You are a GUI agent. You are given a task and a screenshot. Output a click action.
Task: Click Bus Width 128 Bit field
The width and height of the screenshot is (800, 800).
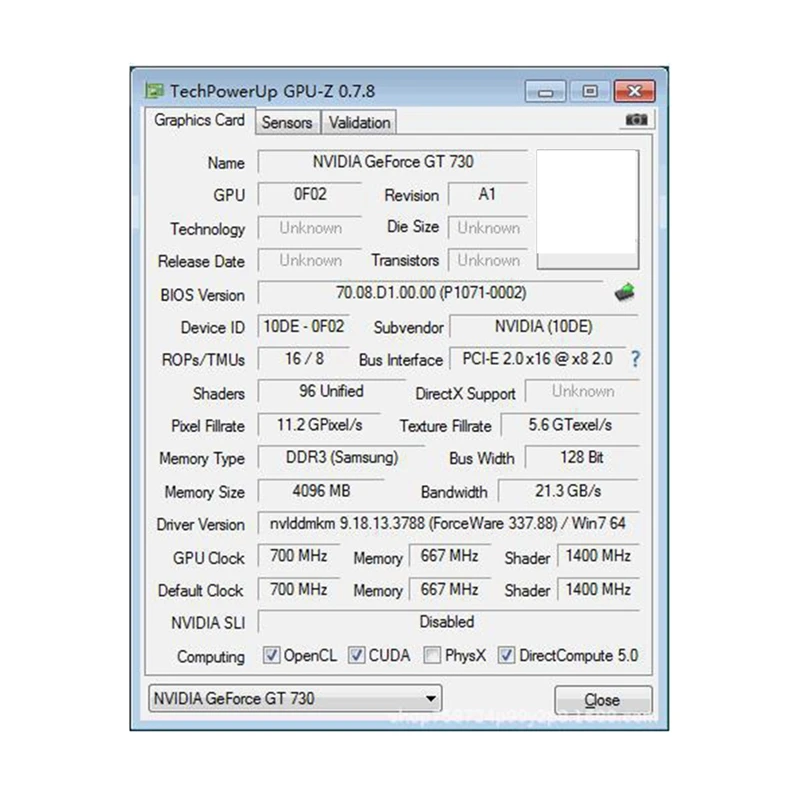(582, 458)
